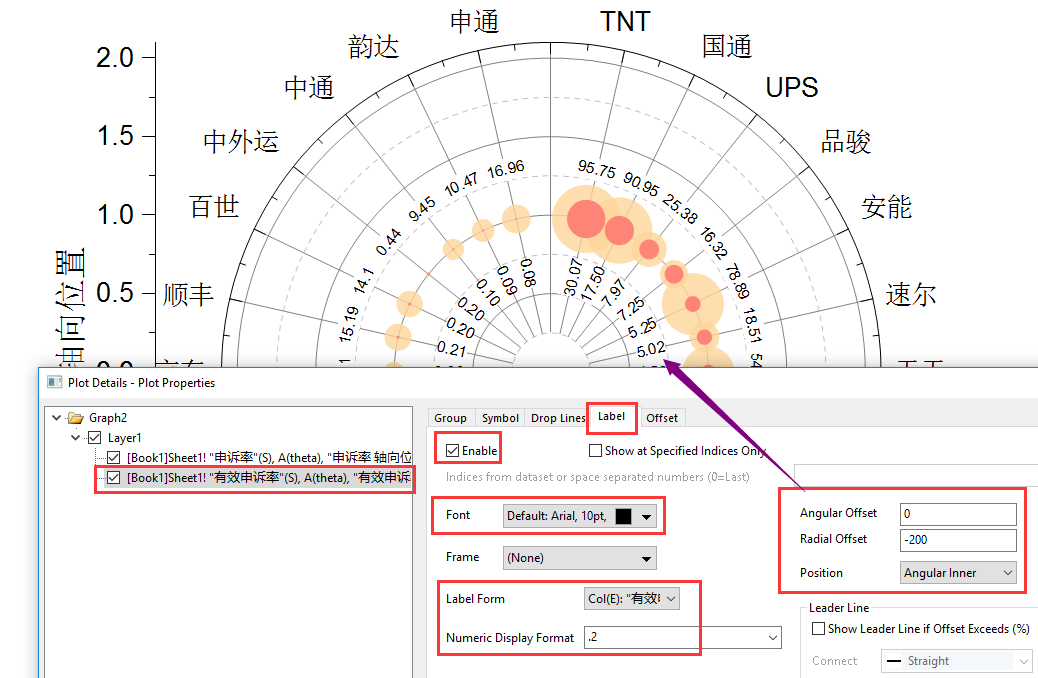This screenshot has height=678, width=1038.
Task: Open the Frame dropdown showing (None)
Action: coord(646,558)
